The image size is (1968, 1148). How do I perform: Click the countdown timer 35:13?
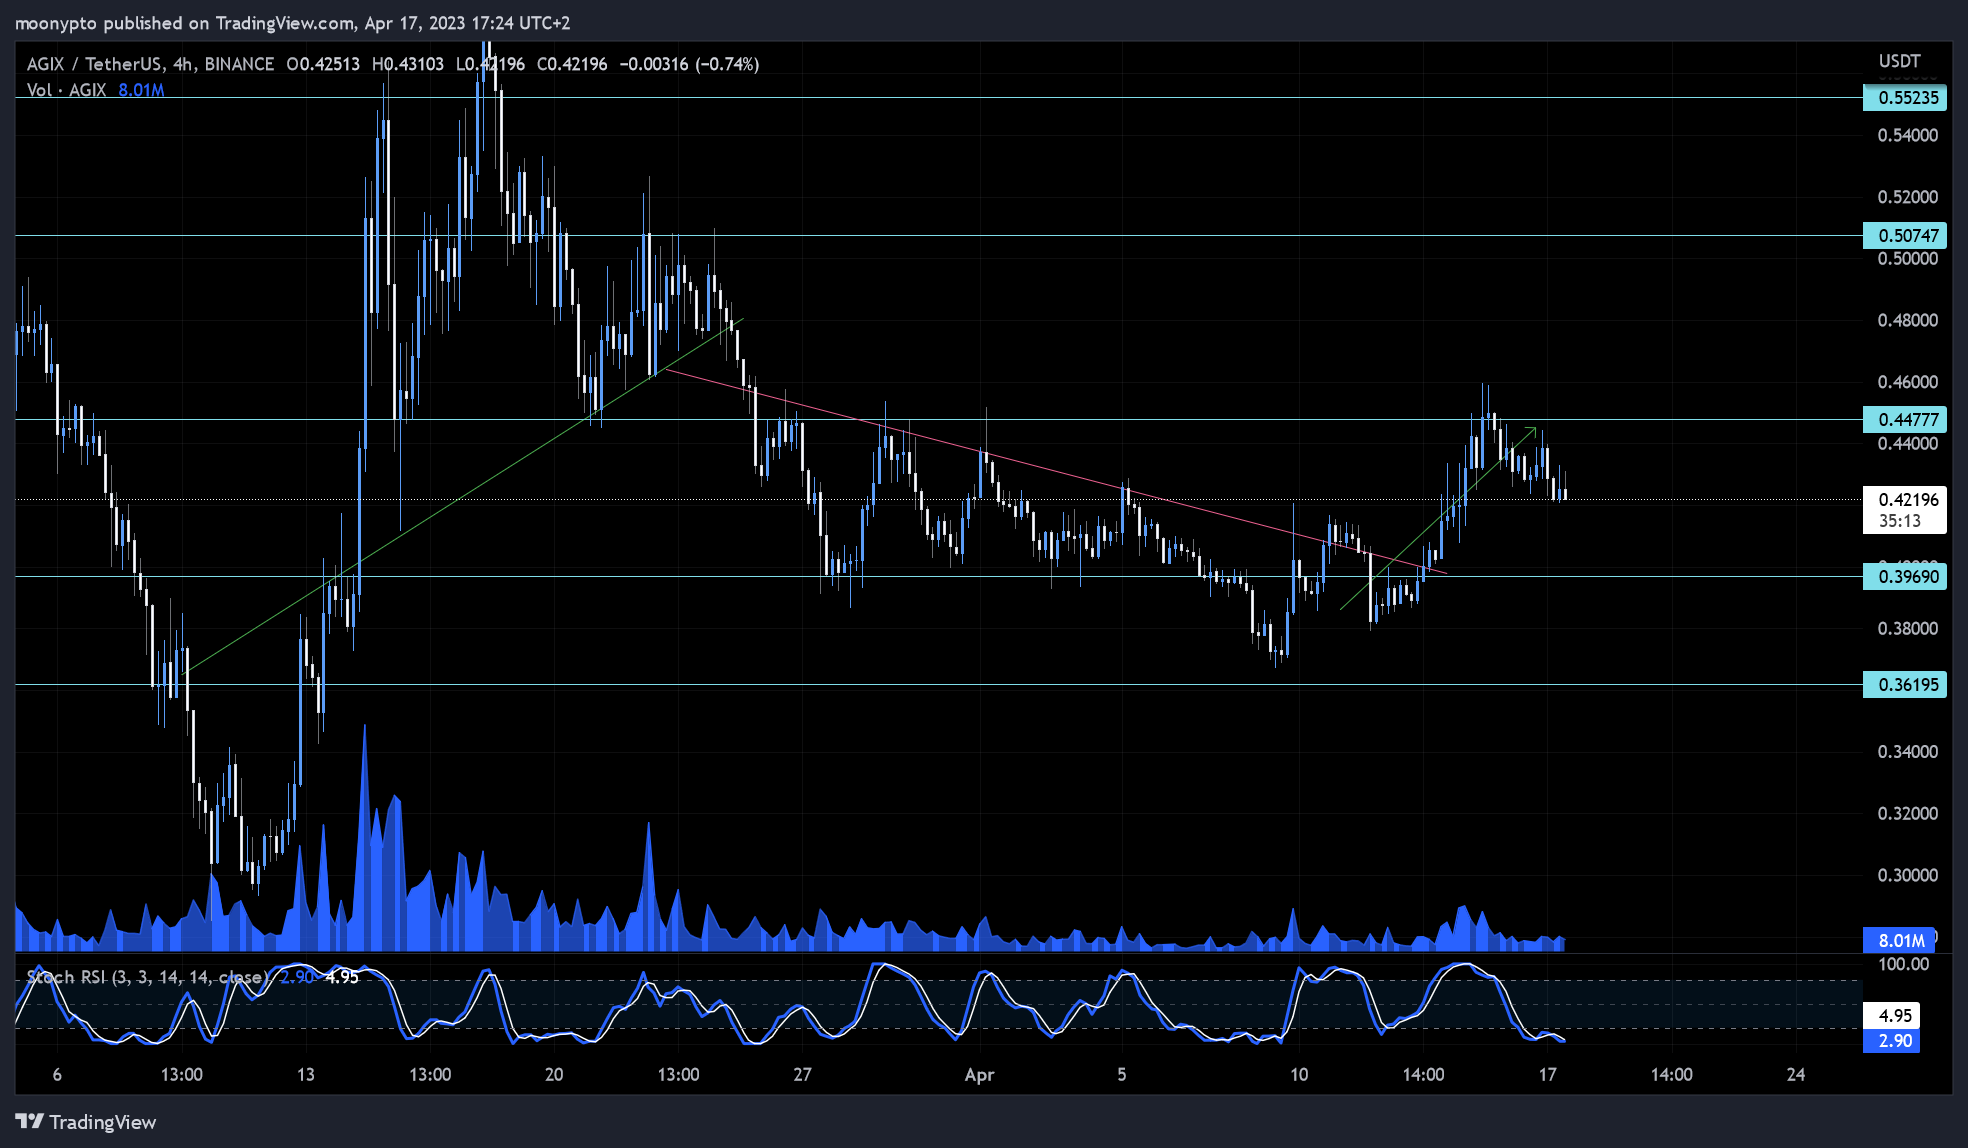click(1899, 521)
